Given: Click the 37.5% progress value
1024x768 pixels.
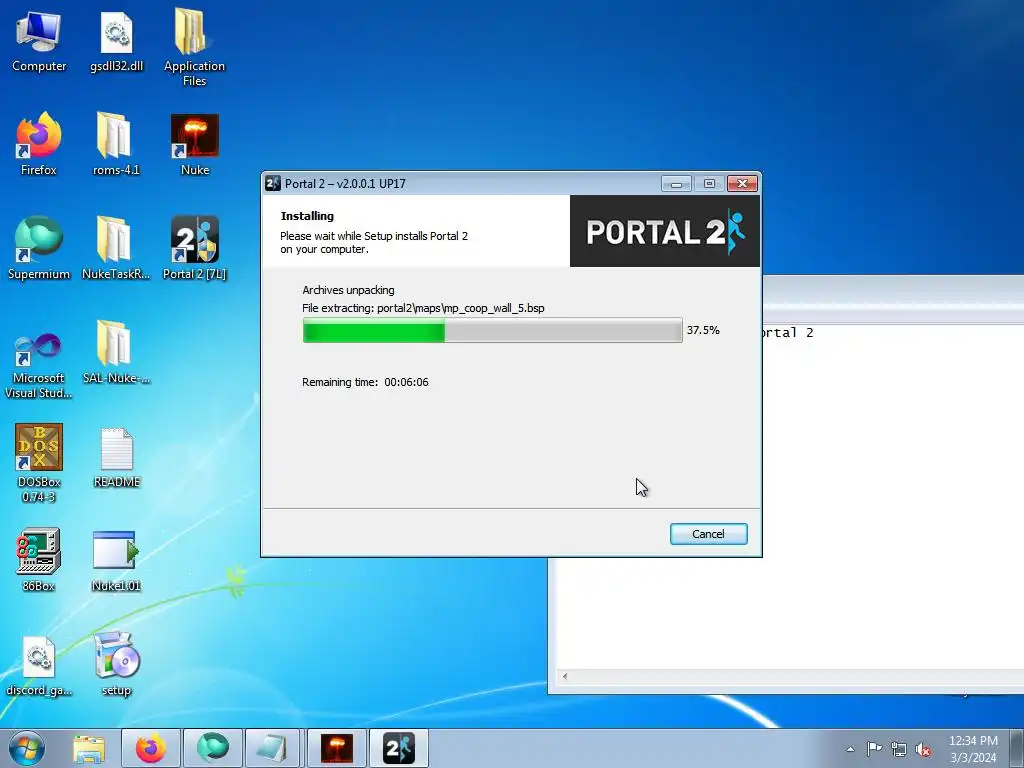Looking at the screenshot, I should [x=703, y=330].
